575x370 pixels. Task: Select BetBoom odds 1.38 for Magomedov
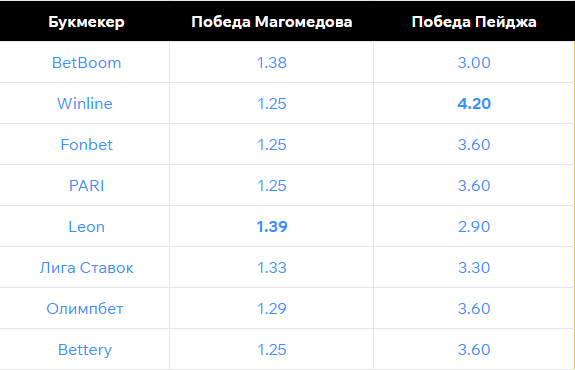click(272, 63)
